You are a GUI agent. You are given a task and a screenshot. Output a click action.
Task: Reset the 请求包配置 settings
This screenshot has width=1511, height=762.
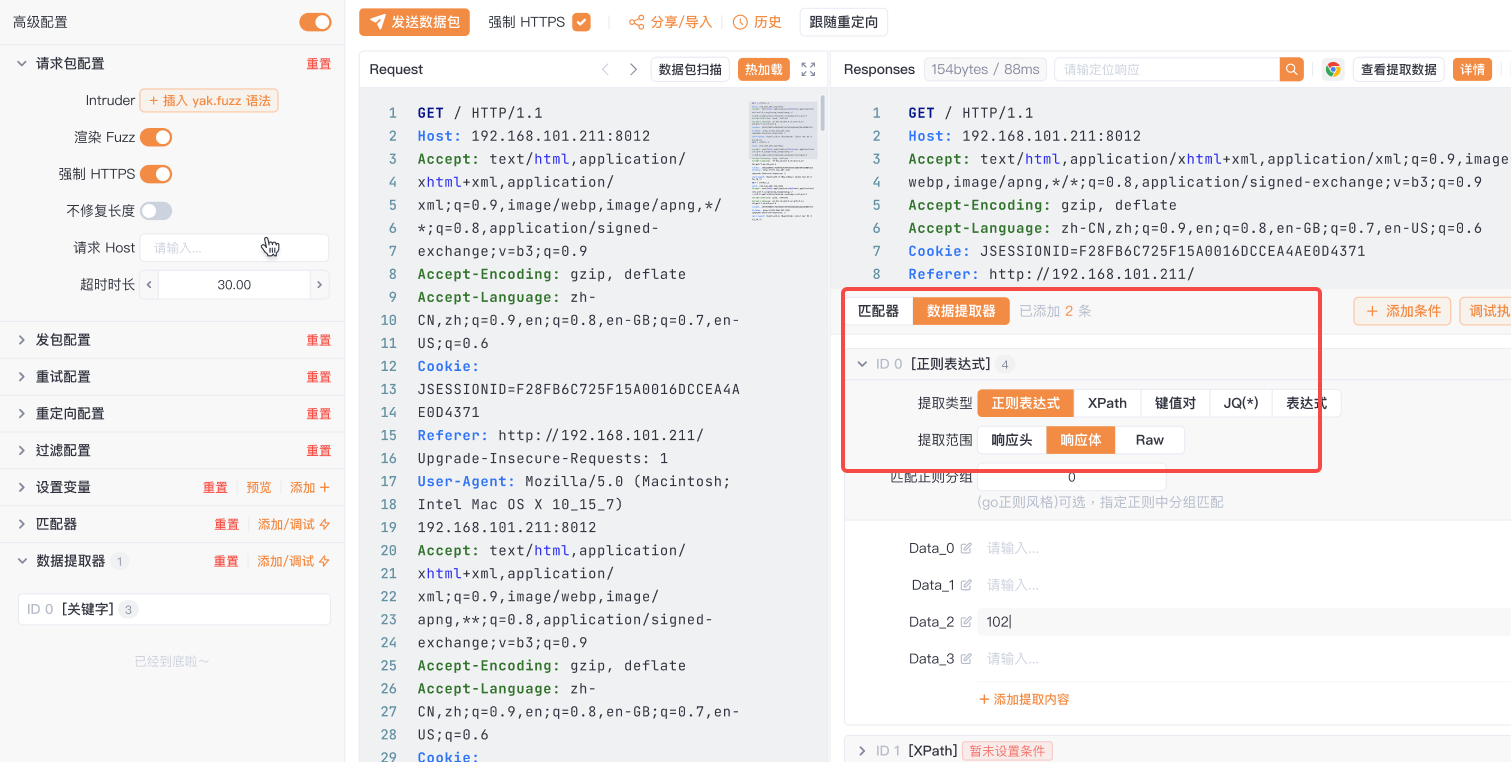coord(319,64)
